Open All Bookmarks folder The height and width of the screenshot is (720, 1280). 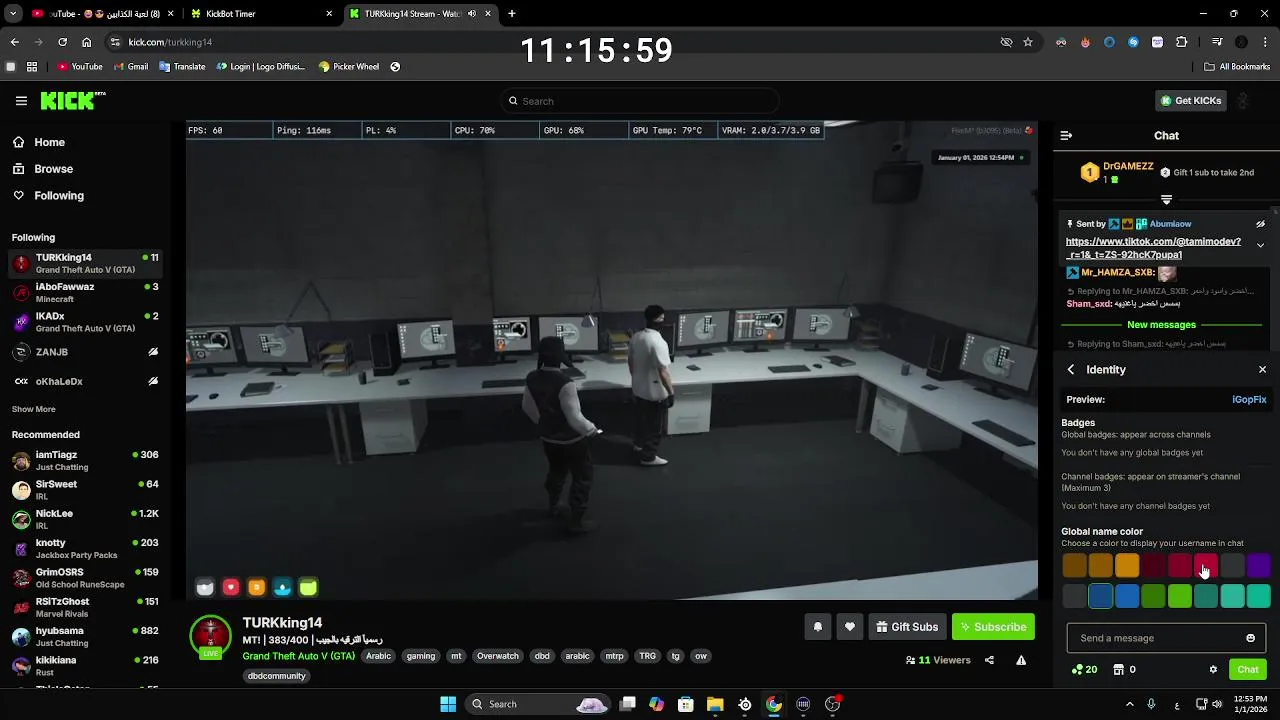[1237, 67]
